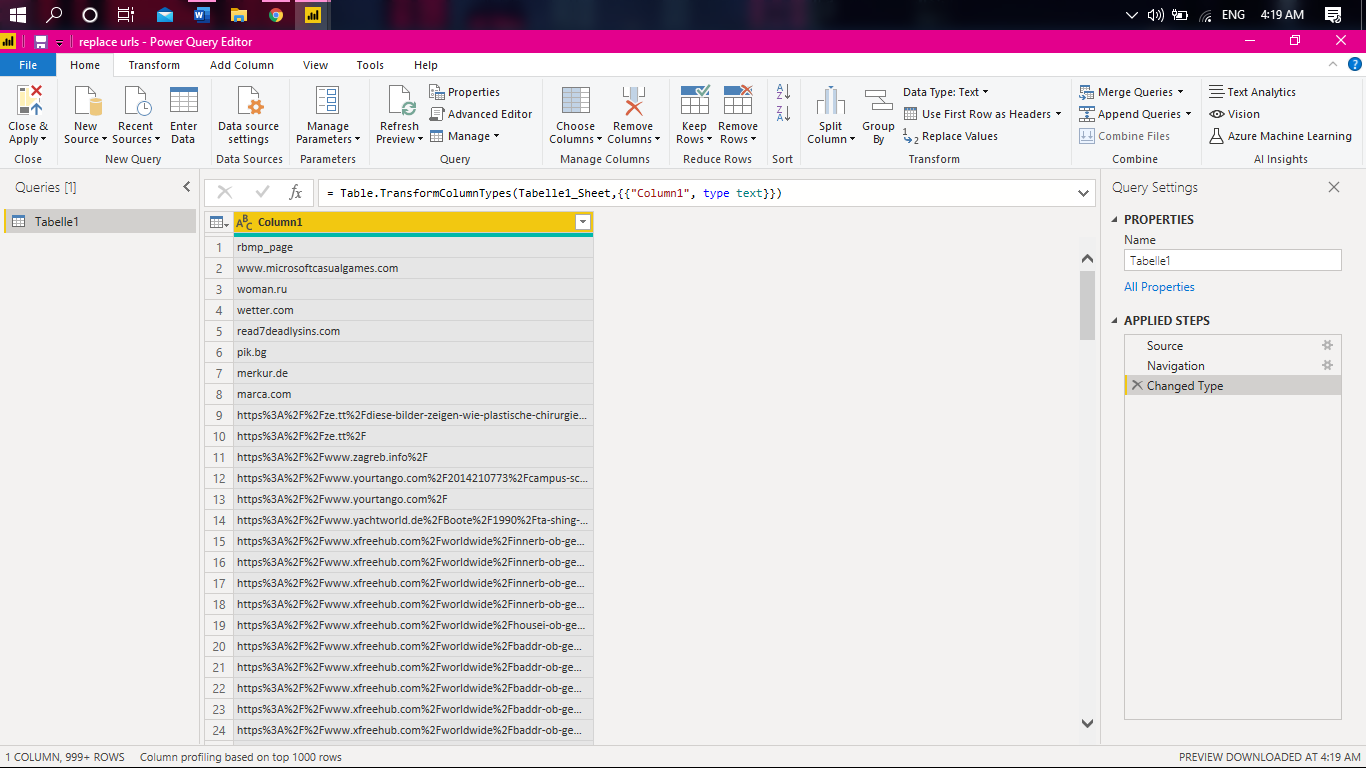Click the All Properties link
1366x768 pixels.
1159,286
